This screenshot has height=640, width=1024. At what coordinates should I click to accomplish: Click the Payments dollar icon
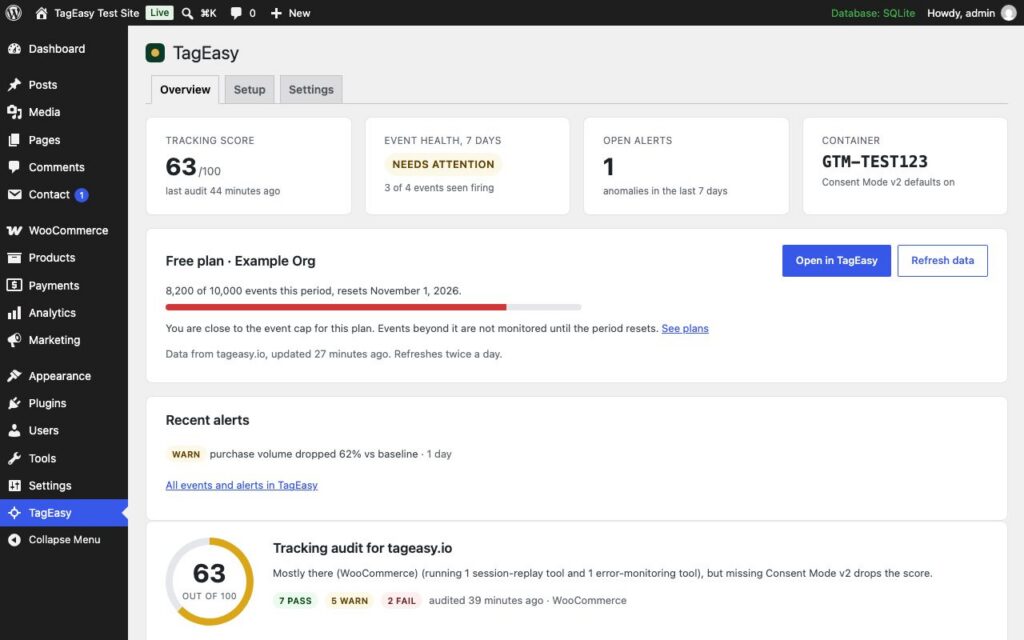point(14,285)
